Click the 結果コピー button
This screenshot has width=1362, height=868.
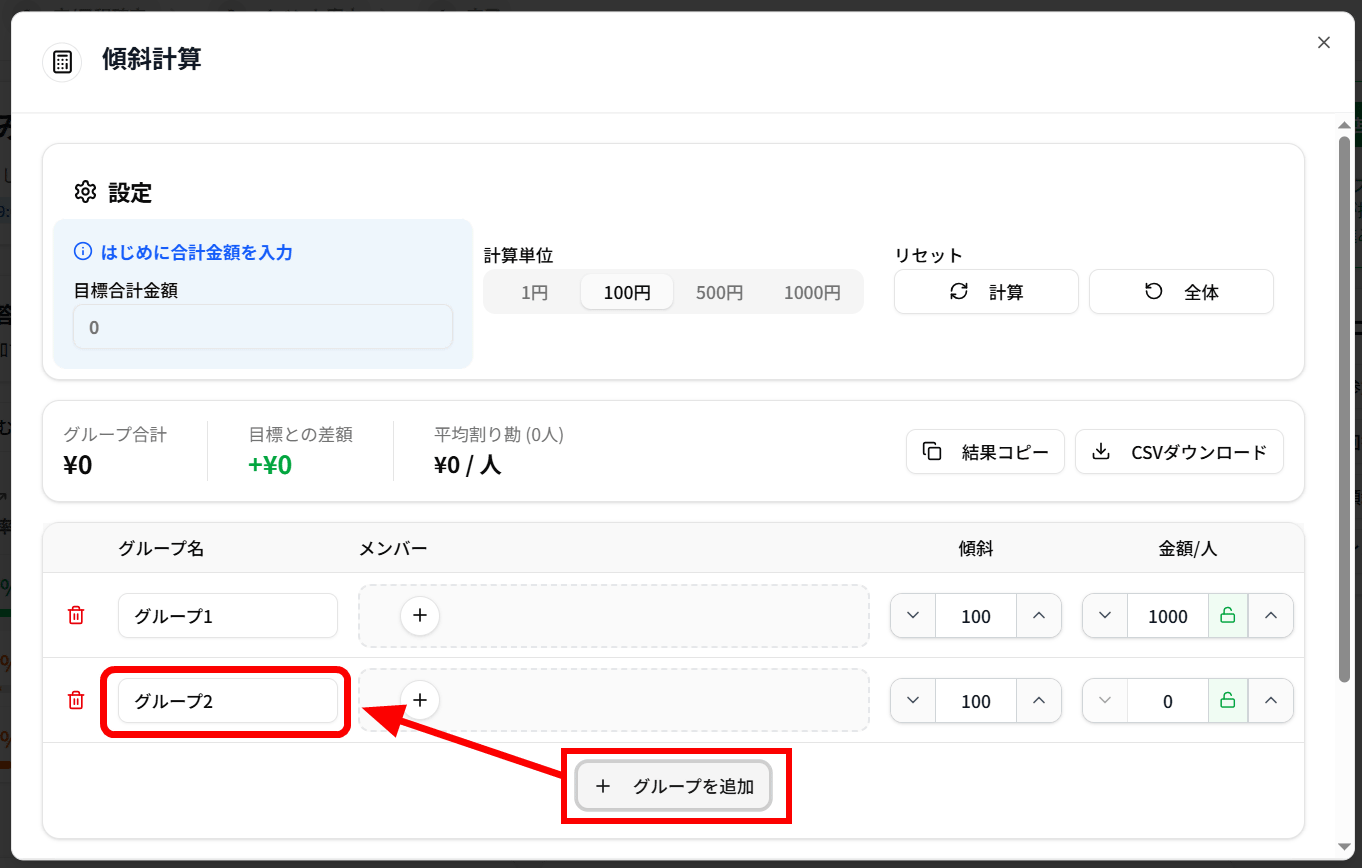985,452
